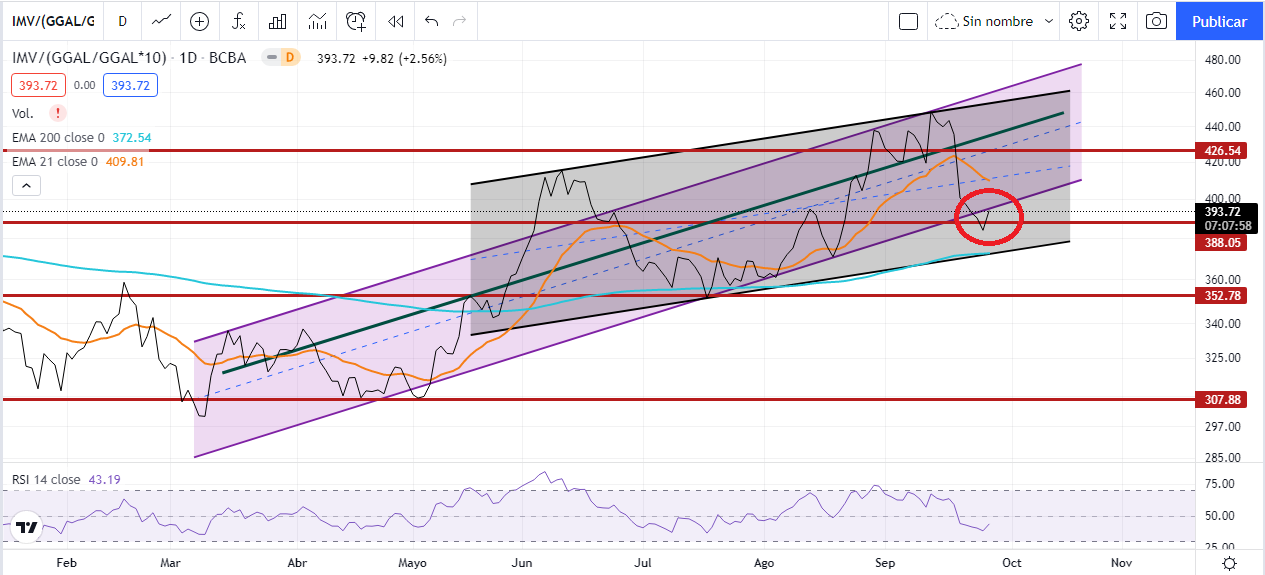Open symbol search on IMV/(GGAL/G

[52, 21]
